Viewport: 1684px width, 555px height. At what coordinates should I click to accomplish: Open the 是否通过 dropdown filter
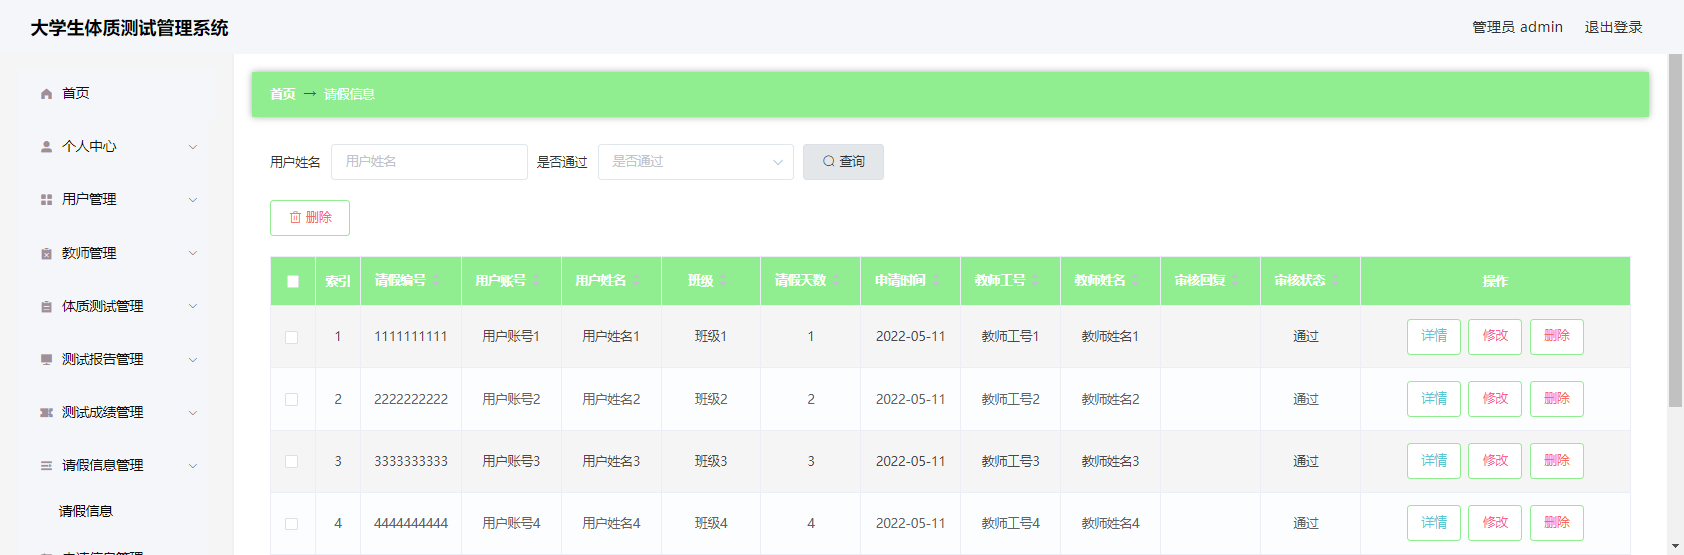[x=696, y=162]
